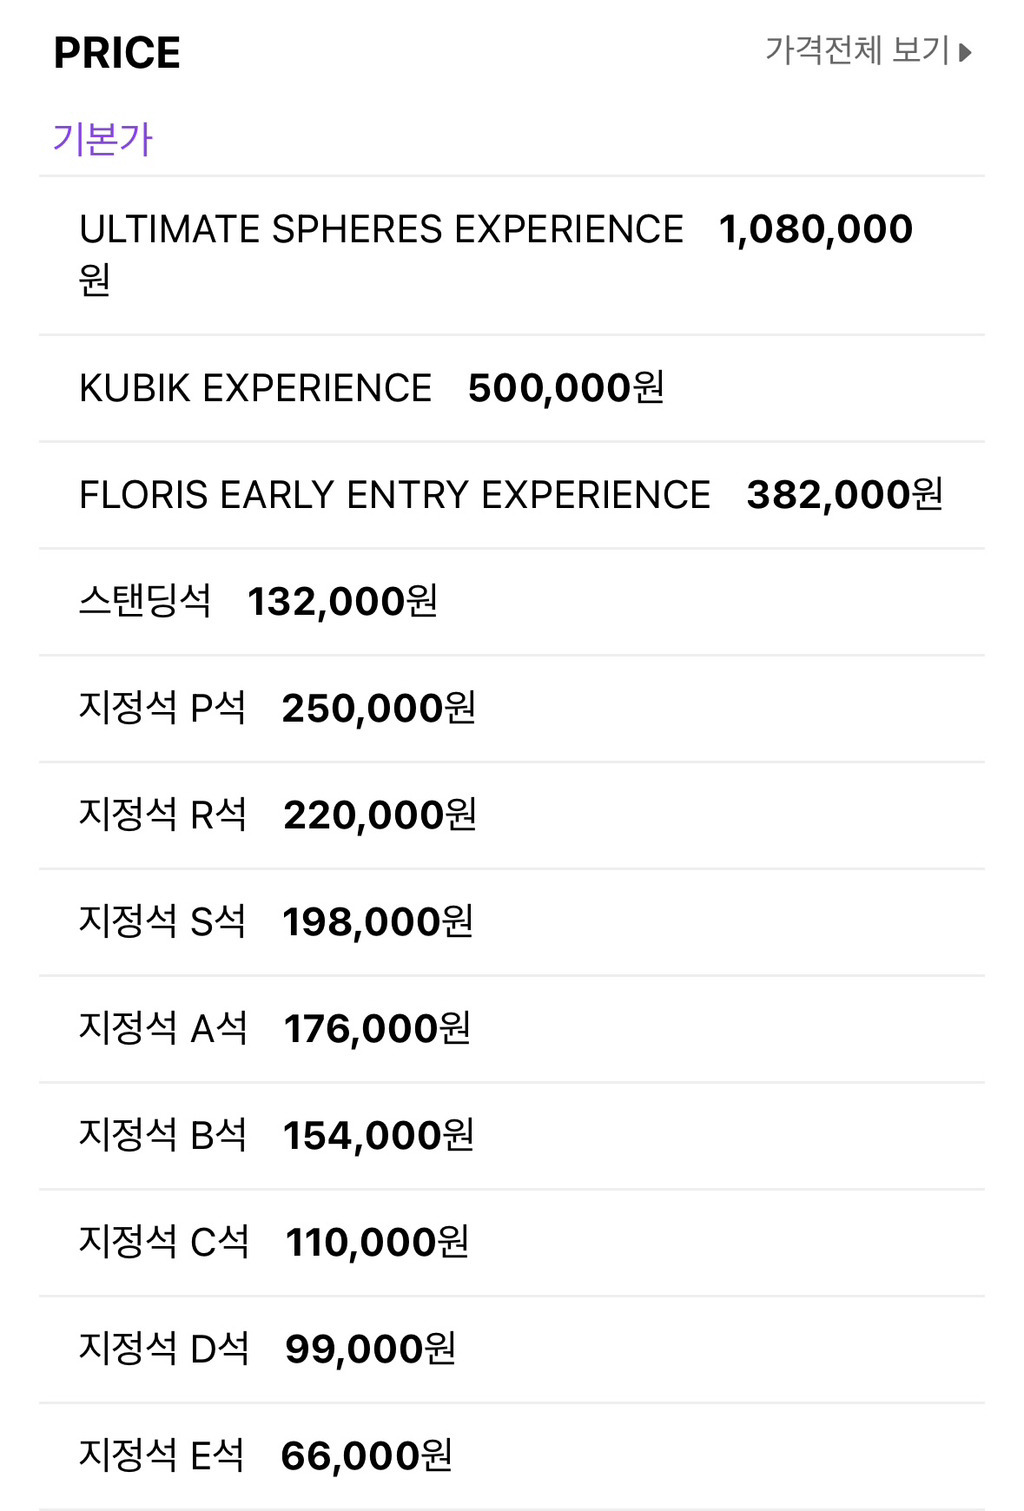Choose the 지정석 A석 option
The height and width of the screenshot is (1511, 1024).
tap(162, 1029)
